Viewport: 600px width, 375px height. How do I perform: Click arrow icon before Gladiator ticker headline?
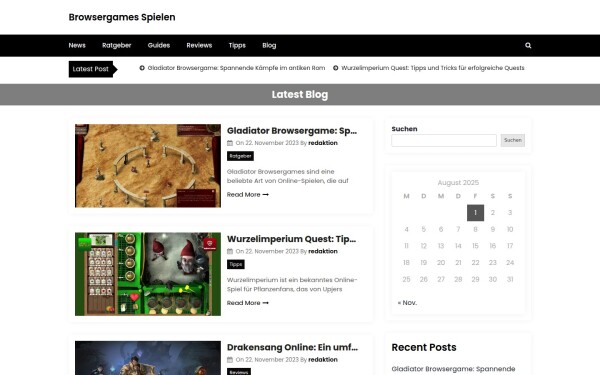point(142,68)
